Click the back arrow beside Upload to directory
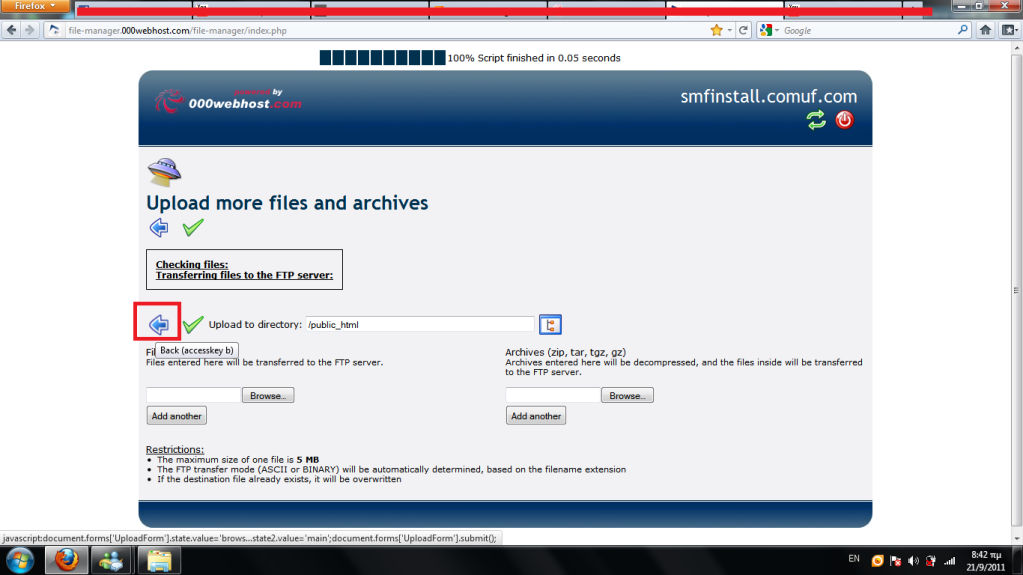This screenshot has height=575, width=1023. tap(158, 324)
